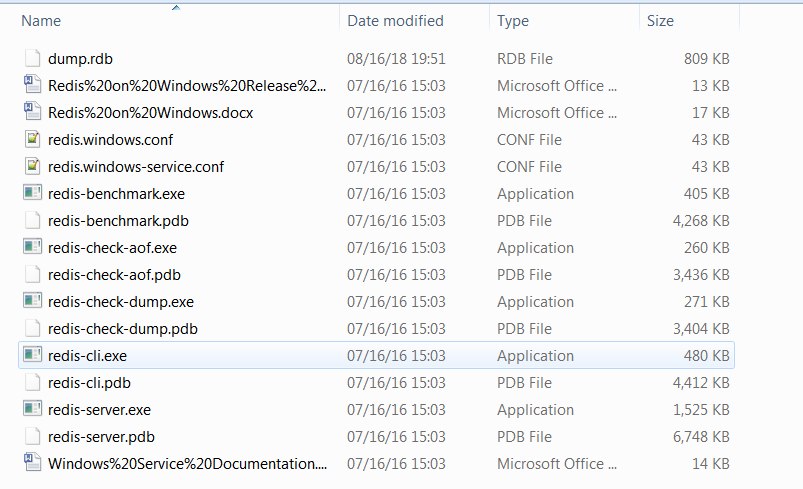Click the redis-cli.pdb file icon
The image size is (803, 489).
(x=32, y=382)
